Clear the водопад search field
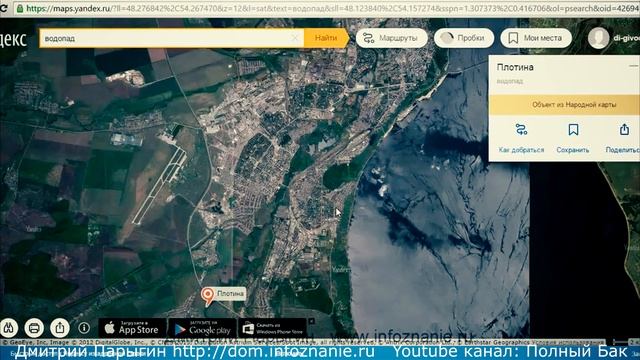Viewport: 640px width, 360px height. pyautogui.click(x=295, y=38)
